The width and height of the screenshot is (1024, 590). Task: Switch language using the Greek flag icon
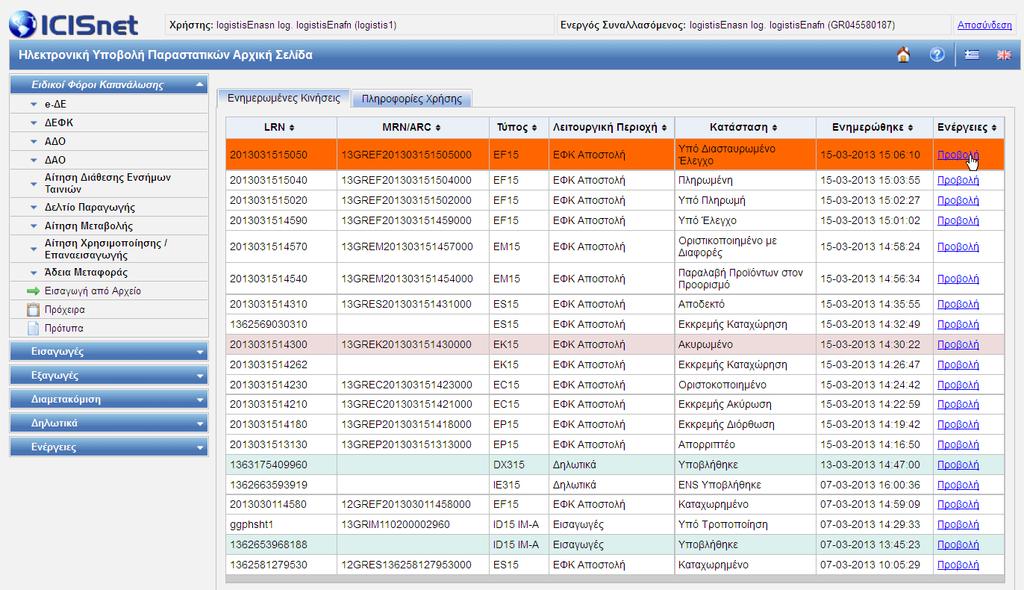pos(972,55)
